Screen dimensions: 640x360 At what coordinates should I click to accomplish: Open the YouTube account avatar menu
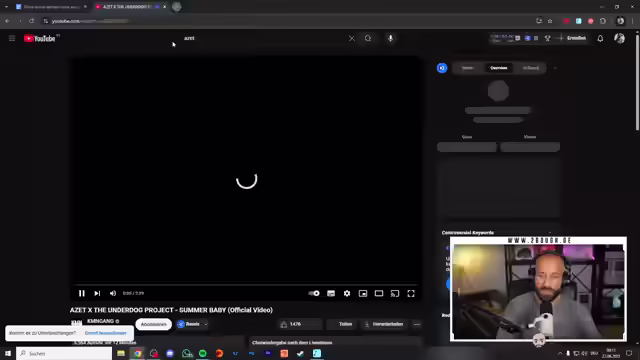click(619, 38)
